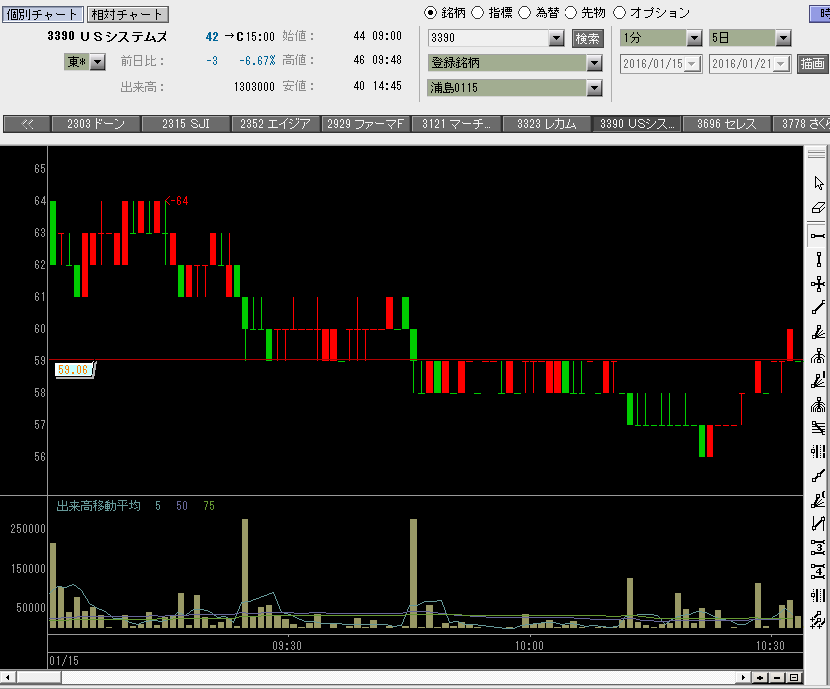Click the 59.06 price line label
Viewport: 830px width, 689px height.
pyautogui.click(x=74, y=369)
